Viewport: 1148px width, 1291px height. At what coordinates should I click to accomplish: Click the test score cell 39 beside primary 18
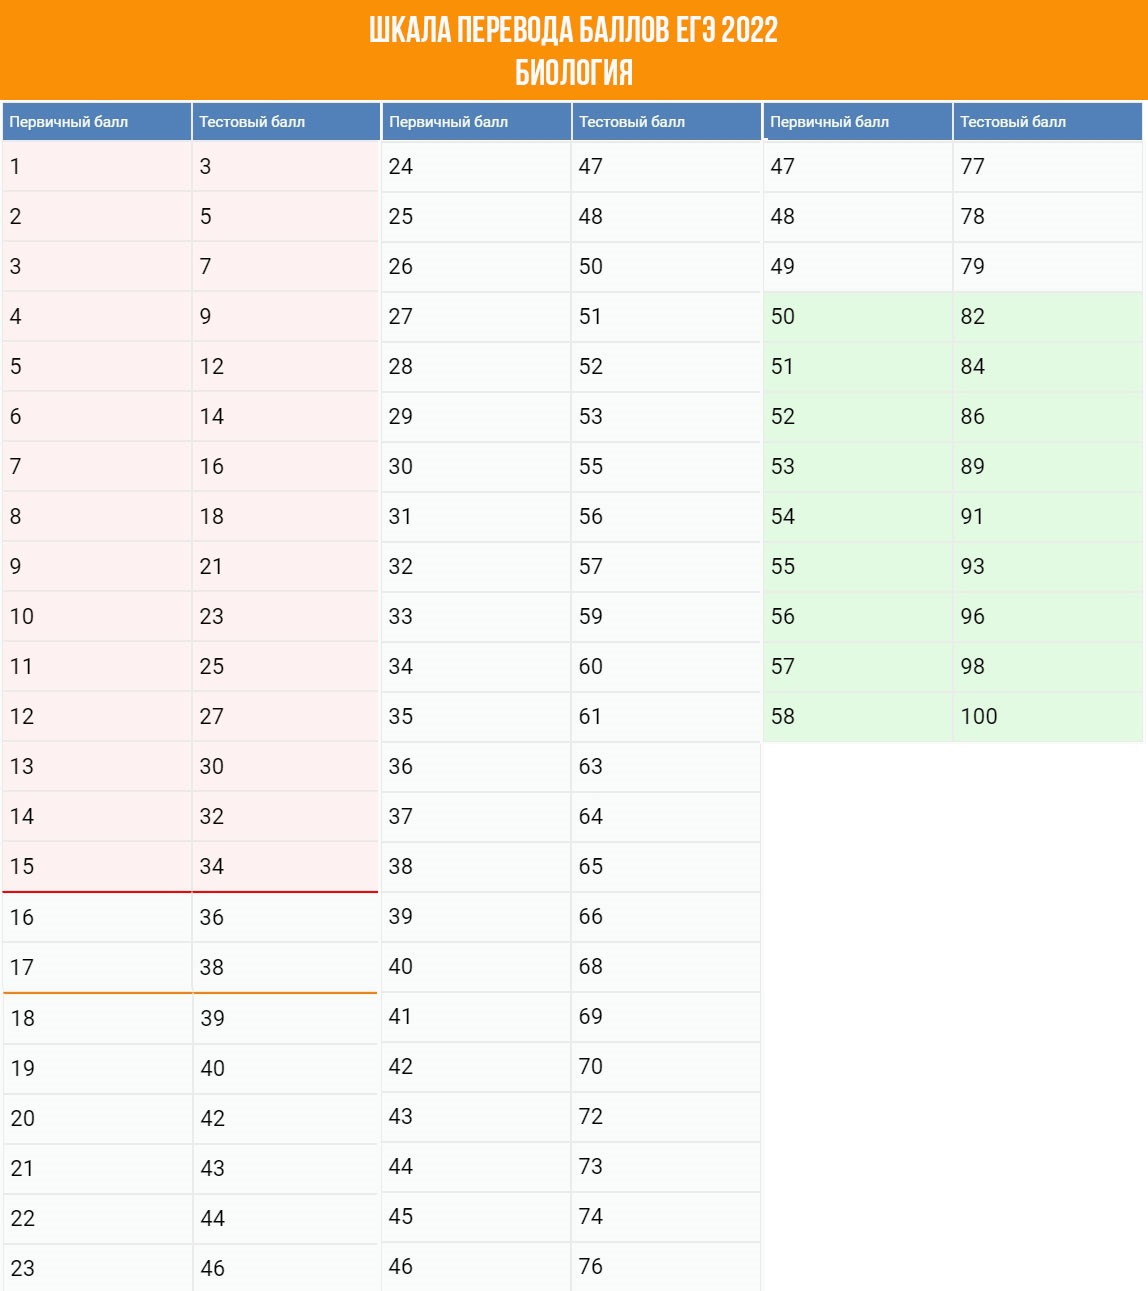286,1018
